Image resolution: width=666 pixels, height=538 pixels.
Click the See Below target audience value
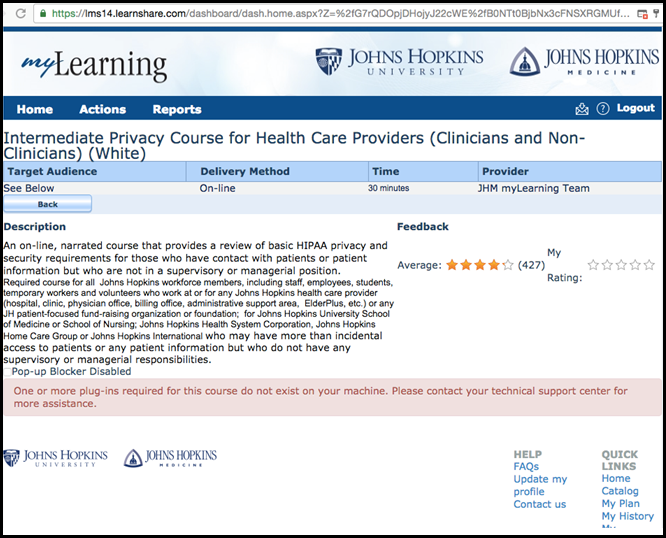tap(29, 188)
